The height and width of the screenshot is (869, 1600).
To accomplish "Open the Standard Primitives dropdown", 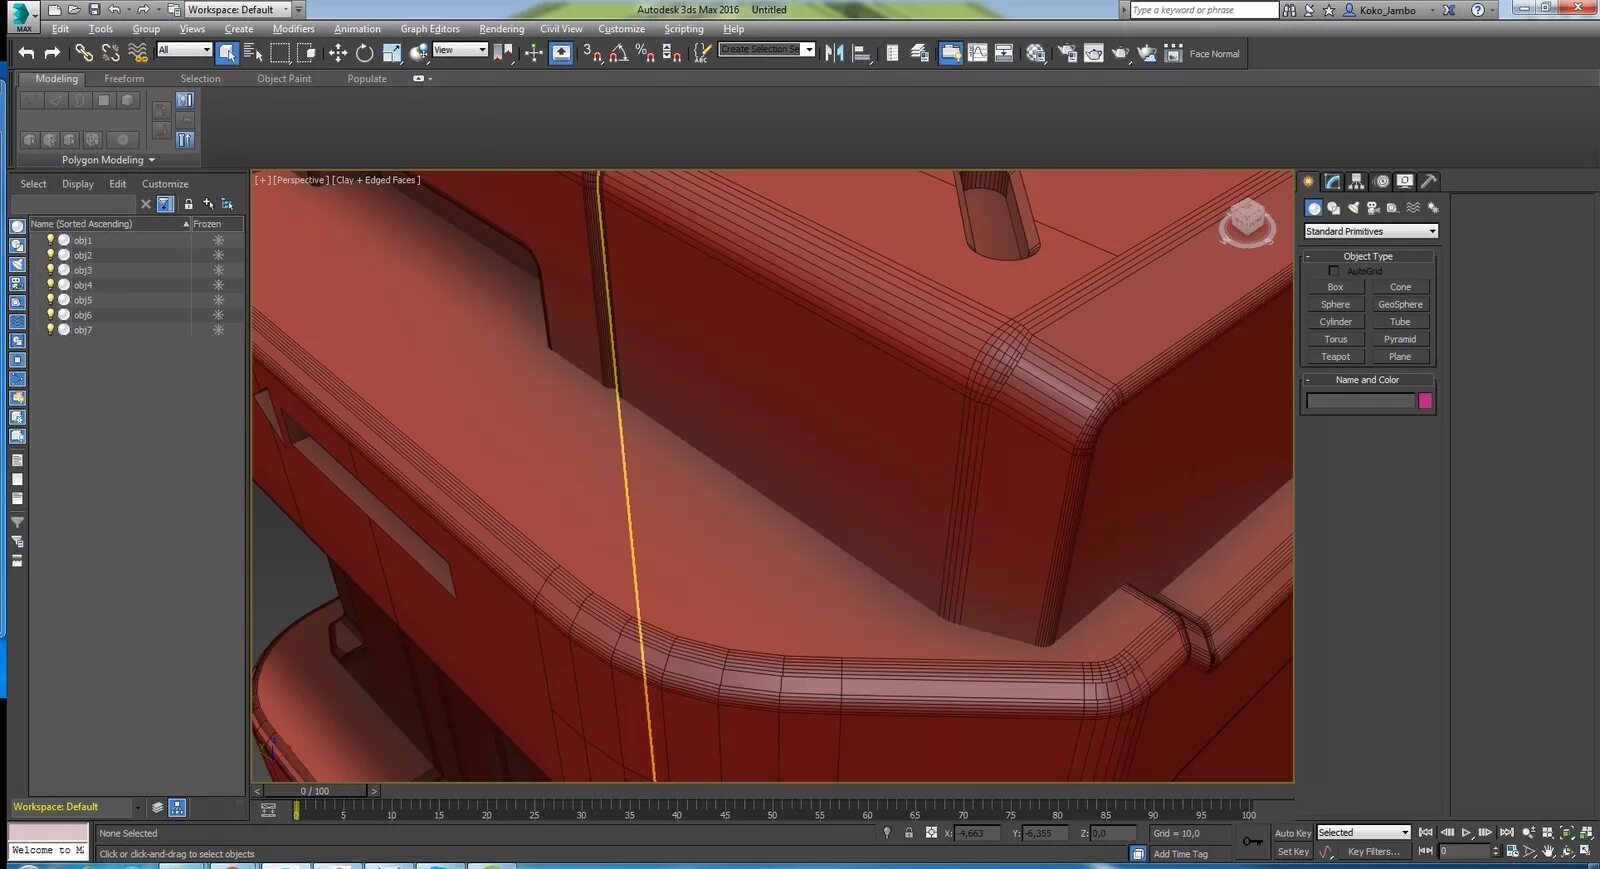I will click(x=1370, y=231).
